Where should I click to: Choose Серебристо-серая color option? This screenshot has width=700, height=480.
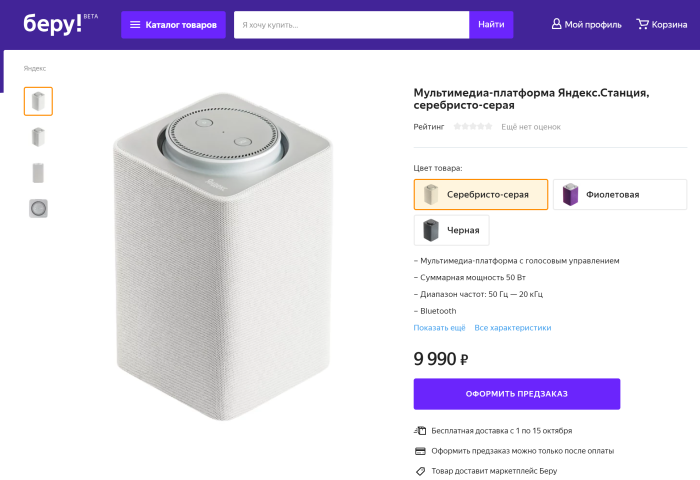[481, 194]
